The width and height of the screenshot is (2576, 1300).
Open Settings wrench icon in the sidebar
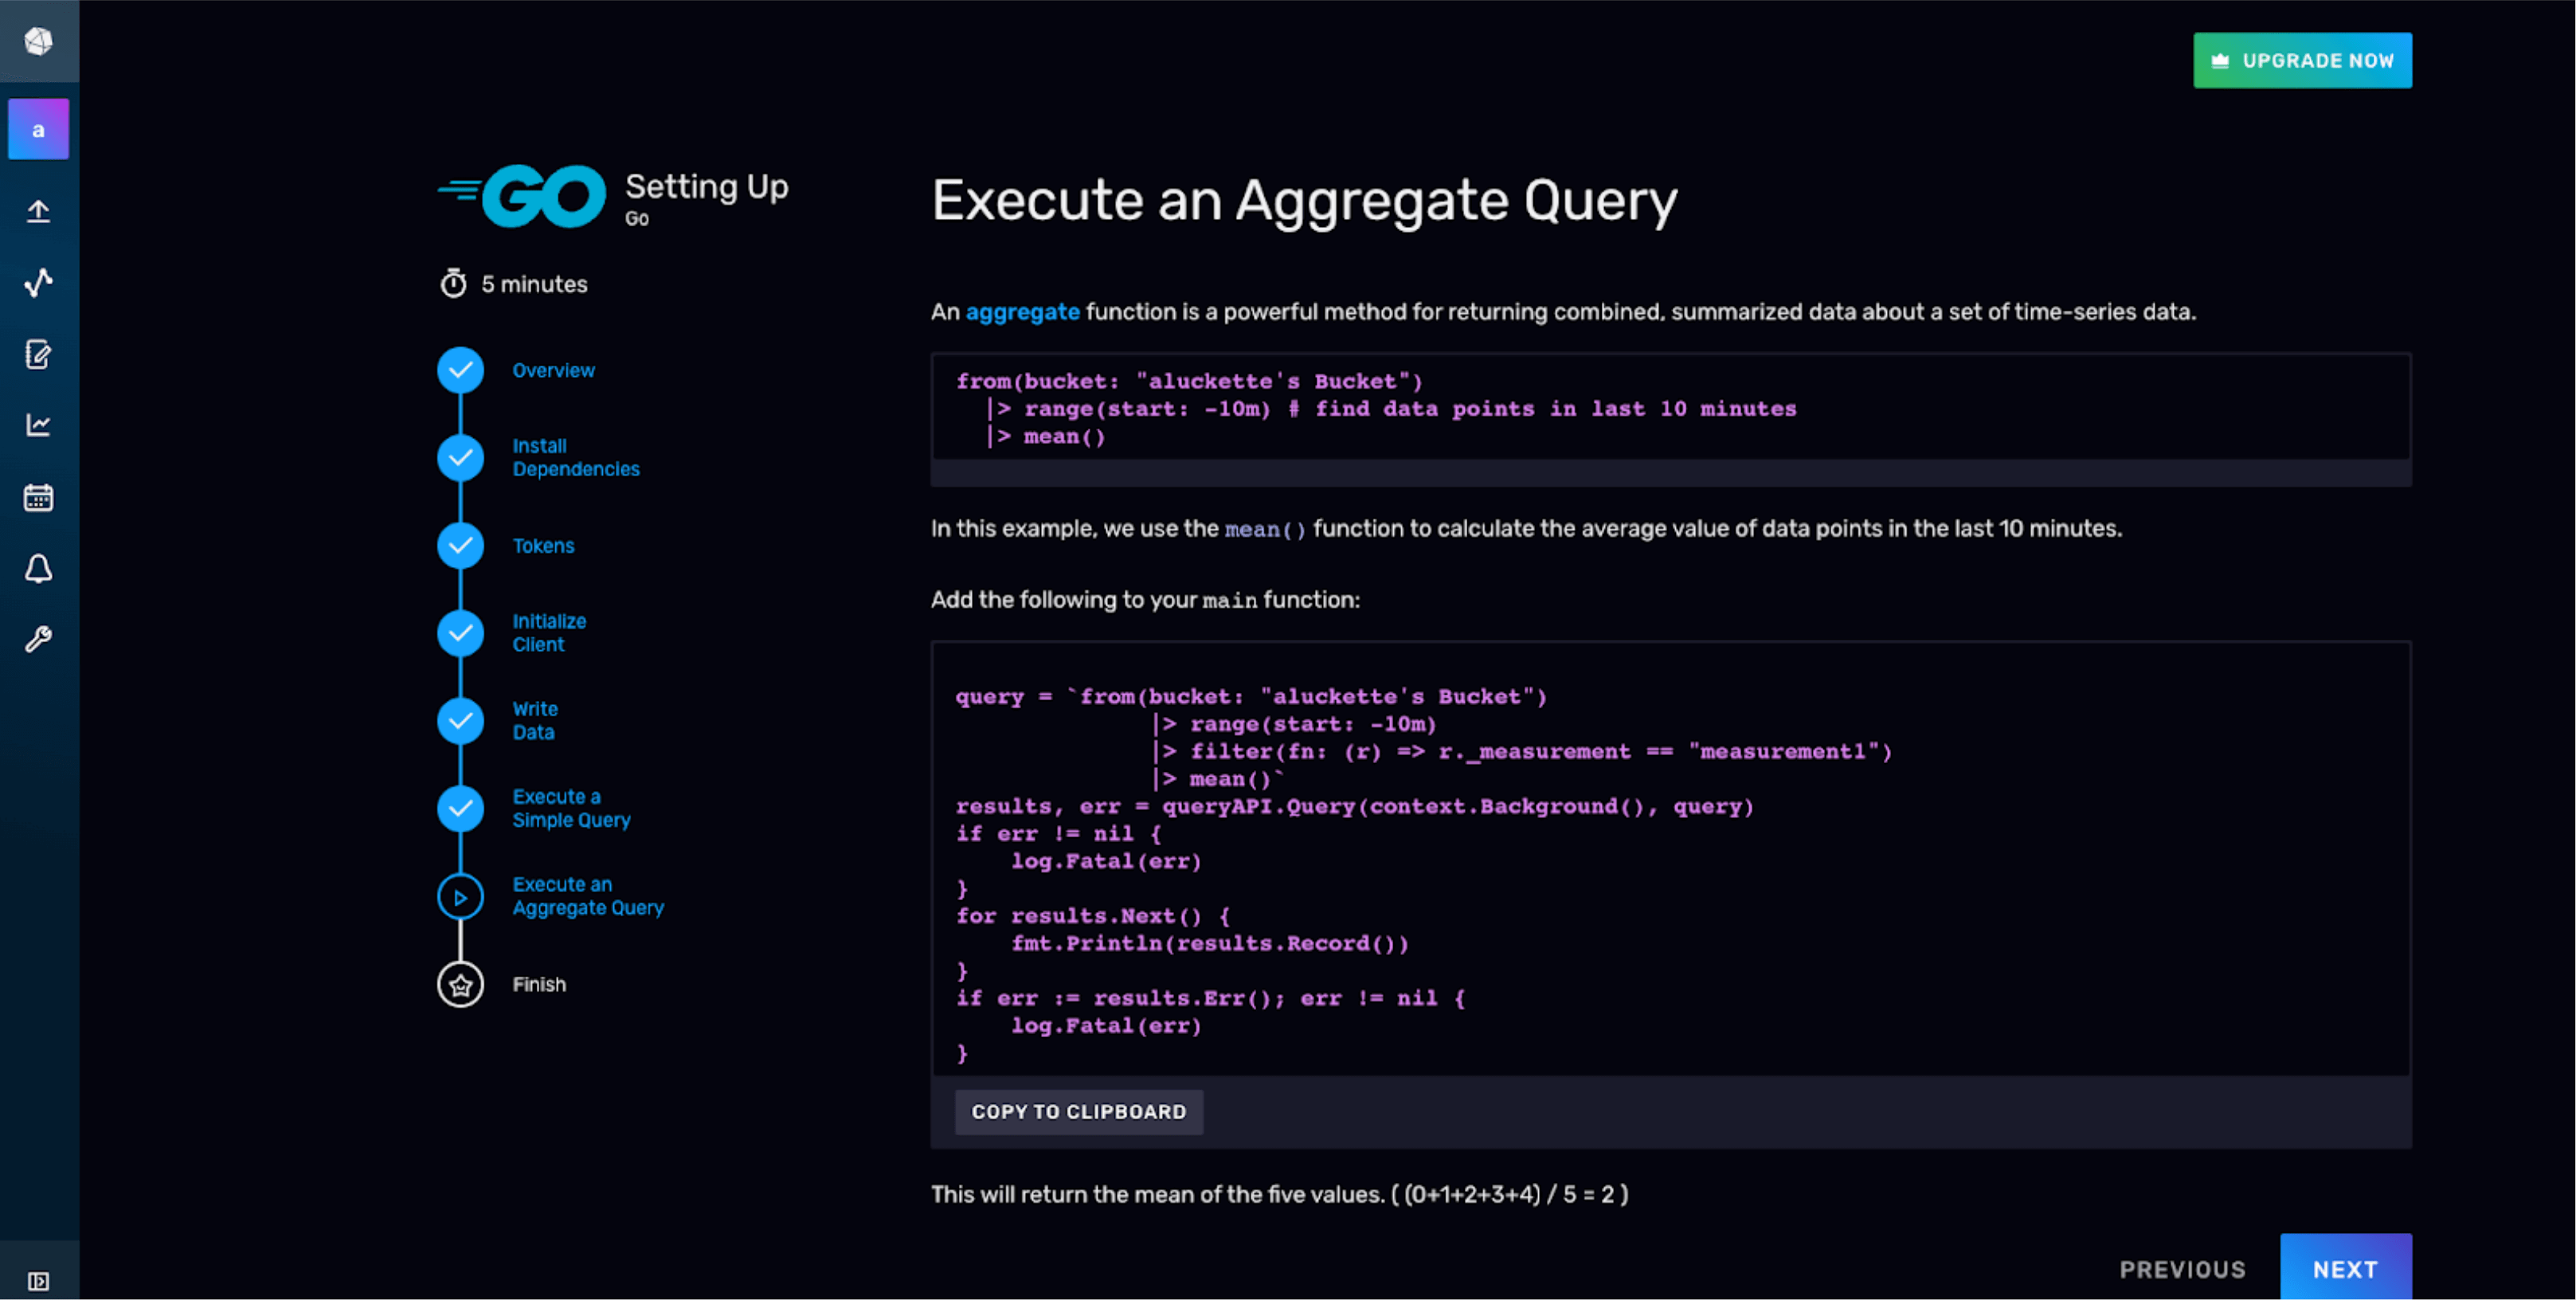38,639
